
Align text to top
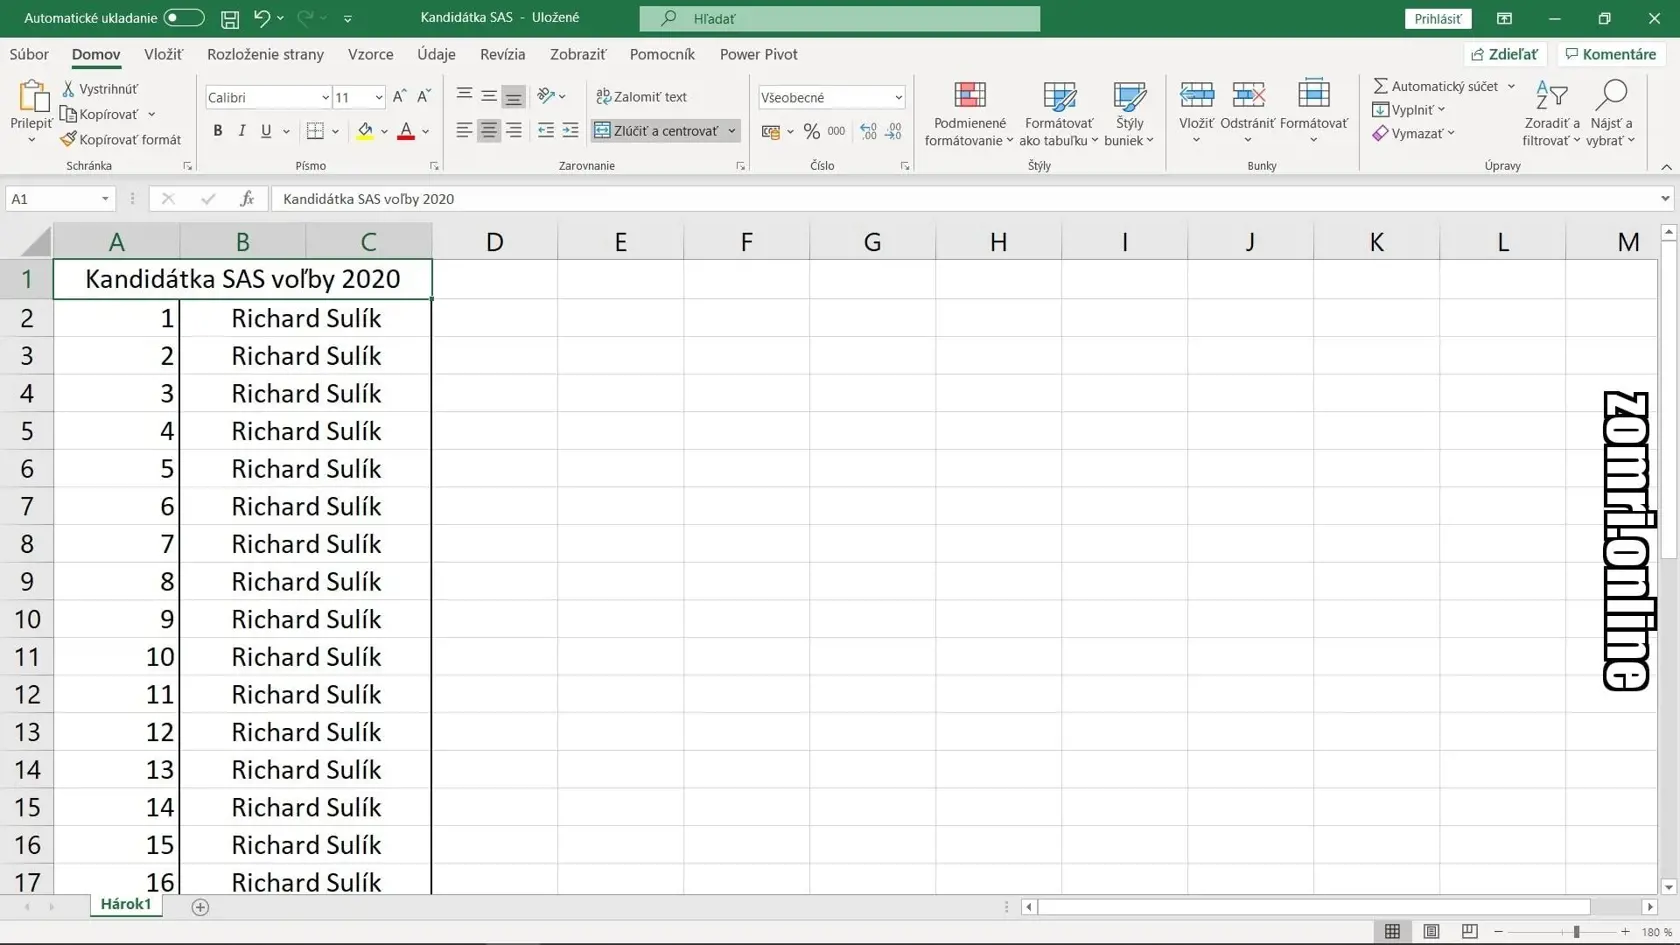[x=464, y=96]
